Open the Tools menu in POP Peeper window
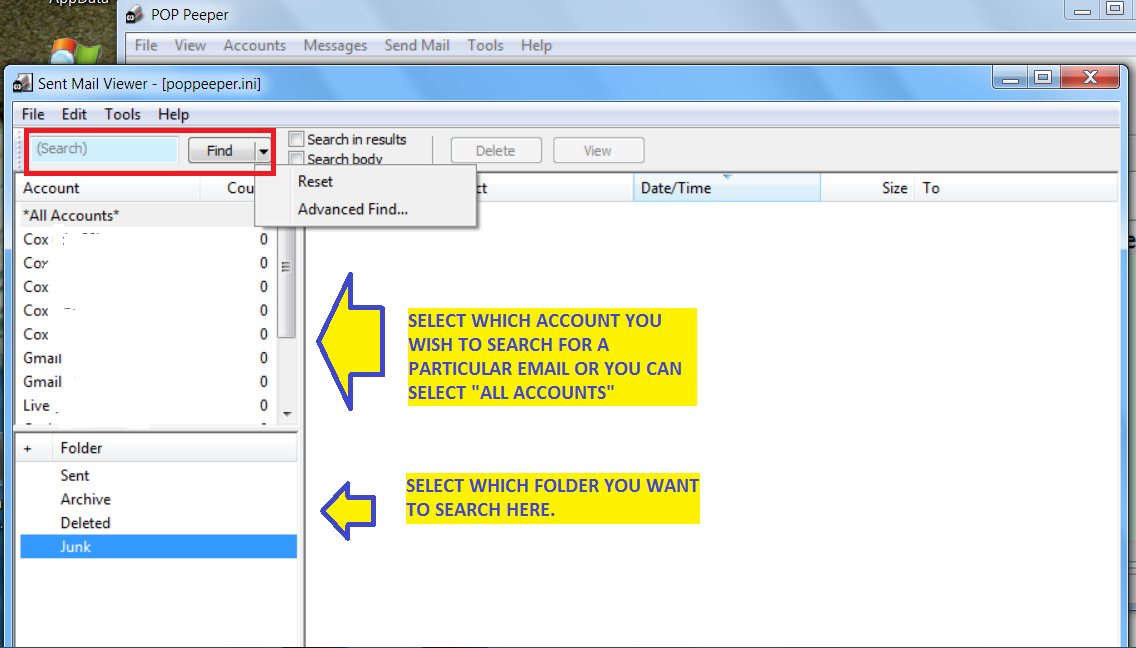Viewport: 1136px width, 648px height. (x=485, y=45)
